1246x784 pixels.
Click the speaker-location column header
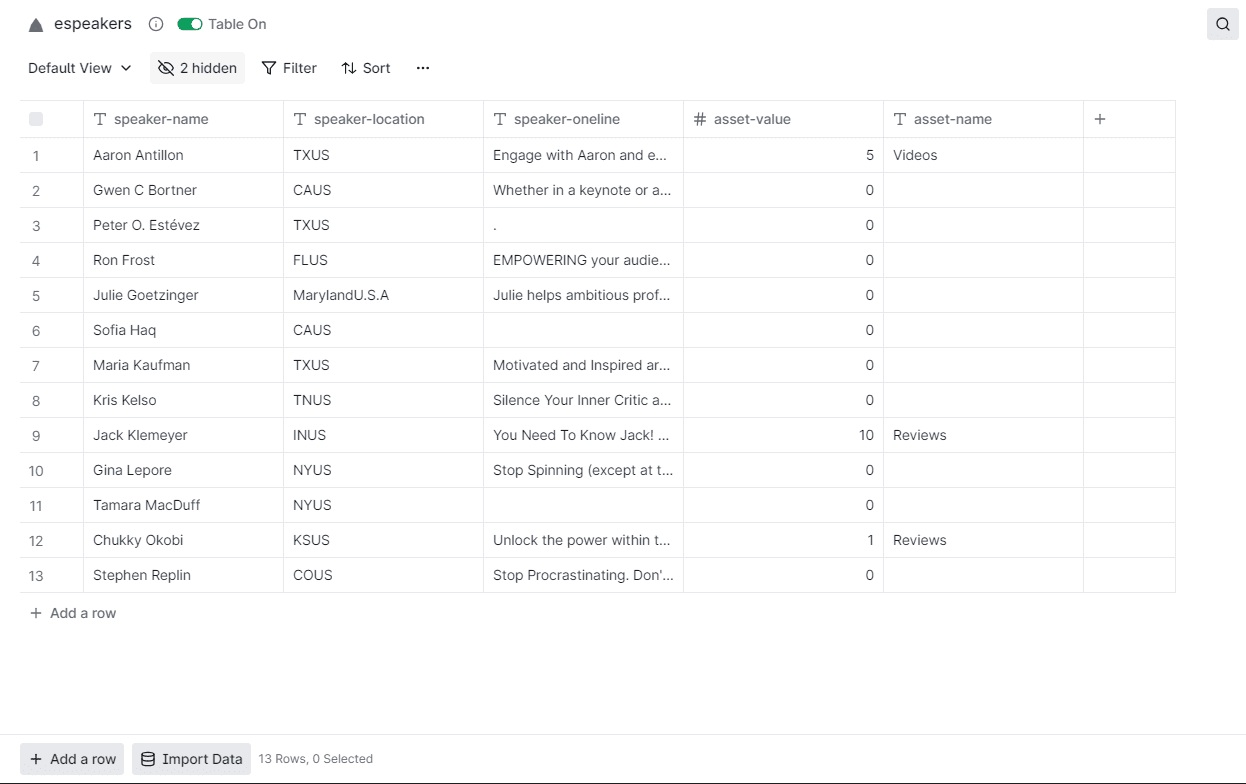pos(384,119)
